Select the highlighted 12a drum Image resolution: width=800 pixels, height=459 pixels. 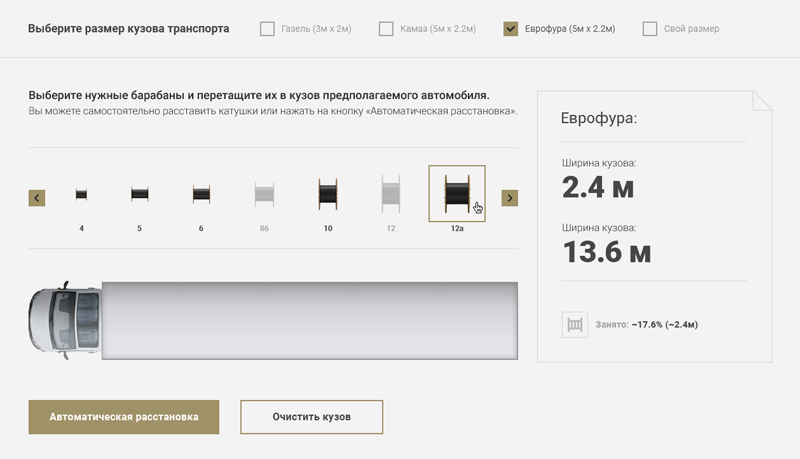pyautogui.click(x=457, y=194)
